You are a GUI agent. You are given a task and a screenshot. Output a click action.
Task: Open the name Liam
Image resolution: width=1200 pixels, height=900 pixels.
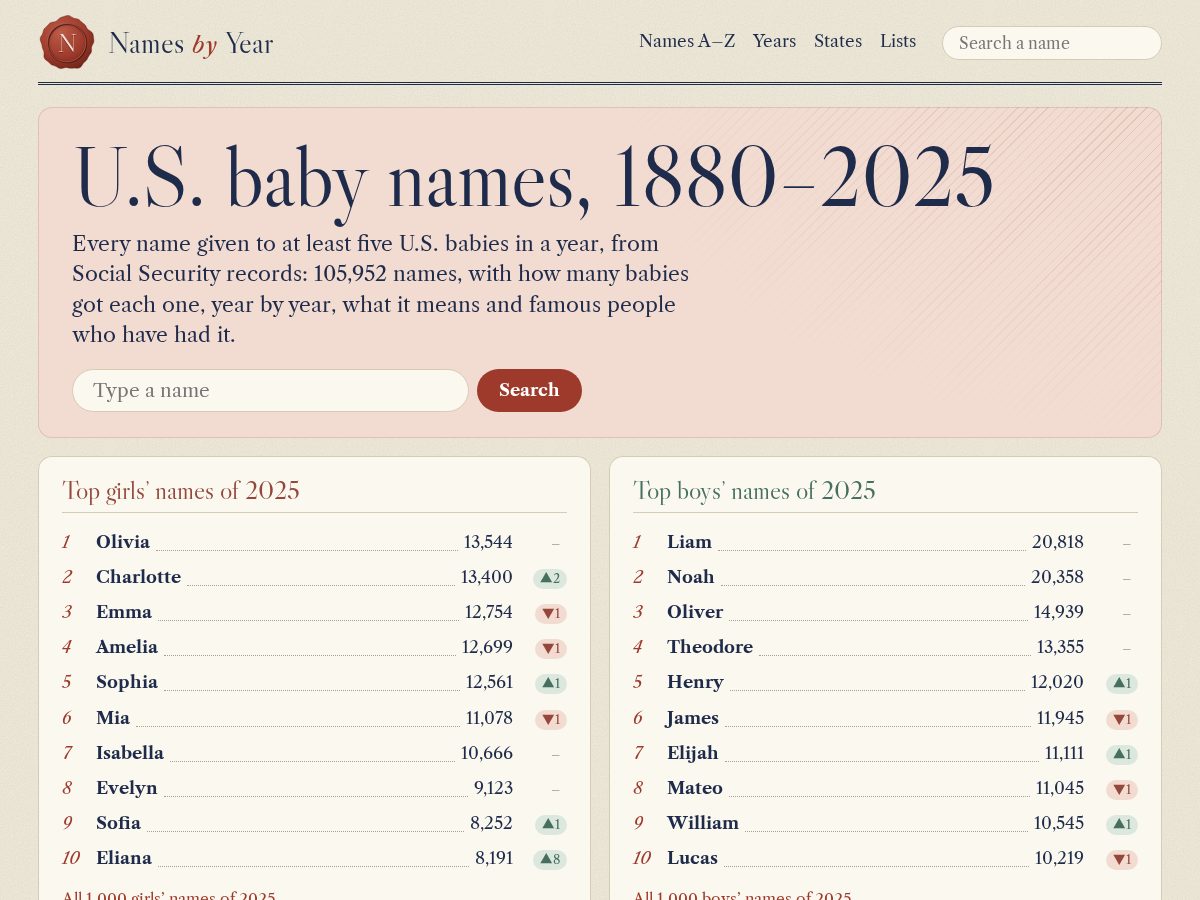click(x=689, y=542)
